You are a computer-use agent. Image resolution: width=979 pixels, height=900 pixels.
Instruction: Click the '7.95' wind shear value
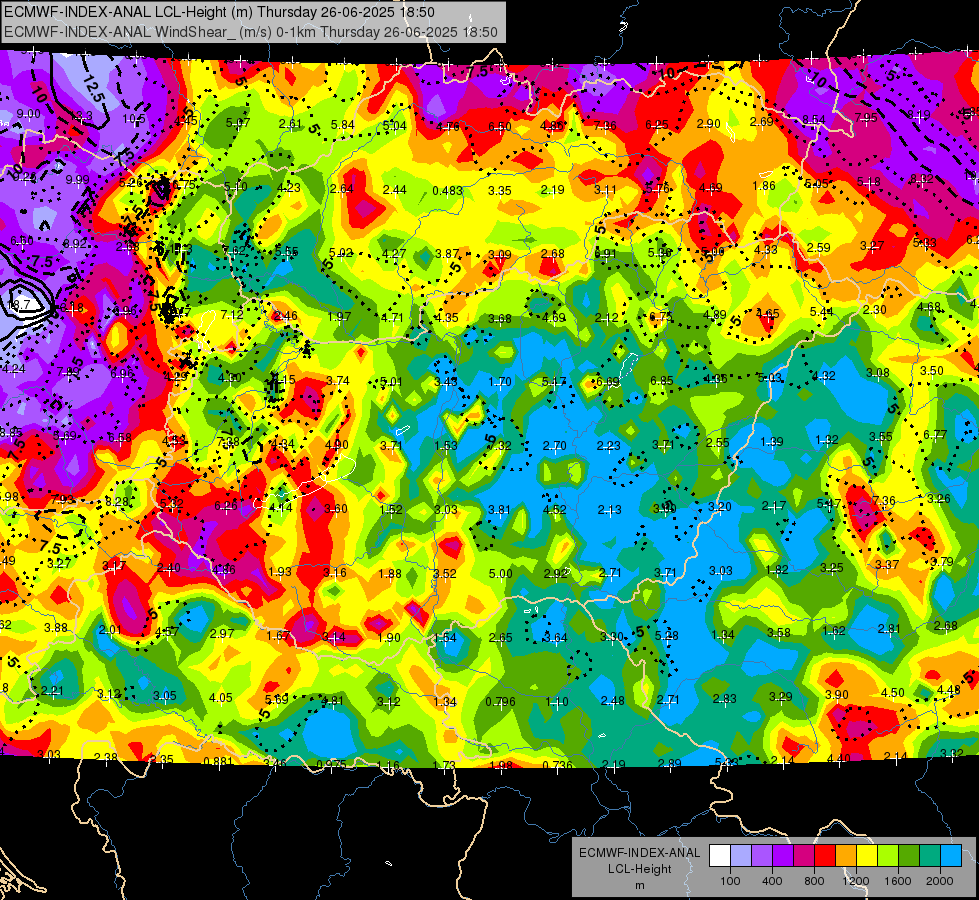[867, 117]
